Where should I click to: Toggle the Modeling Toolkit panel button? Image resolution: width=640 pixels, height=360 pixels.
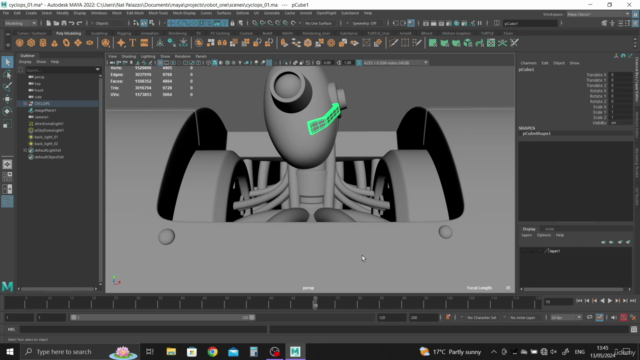[604, 23]
